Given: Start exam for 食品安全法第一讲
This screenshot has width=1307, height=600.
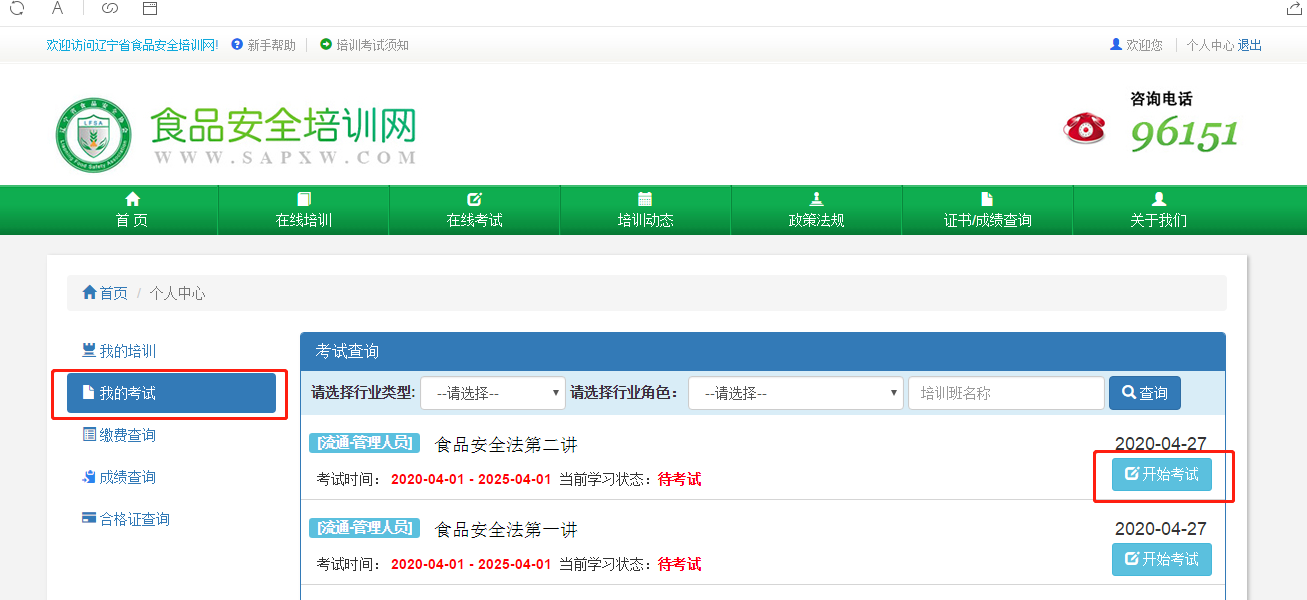Looking at the screenshot, I should click(x=1161, y=559).
